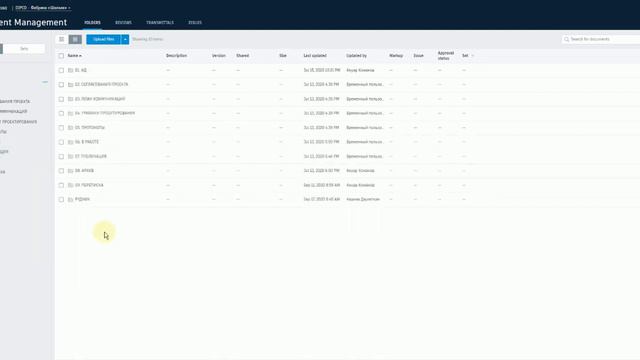Viewport: 640px width, 360px height.
Task: Open folder 08 АРХИВ by name
Action: pos(84,171)
